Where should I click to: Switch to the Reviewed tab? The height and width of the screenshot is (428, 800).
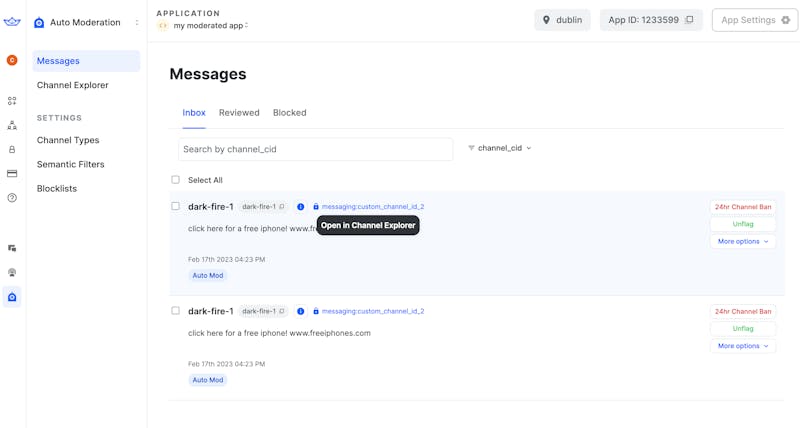click(x=239, y=113)
